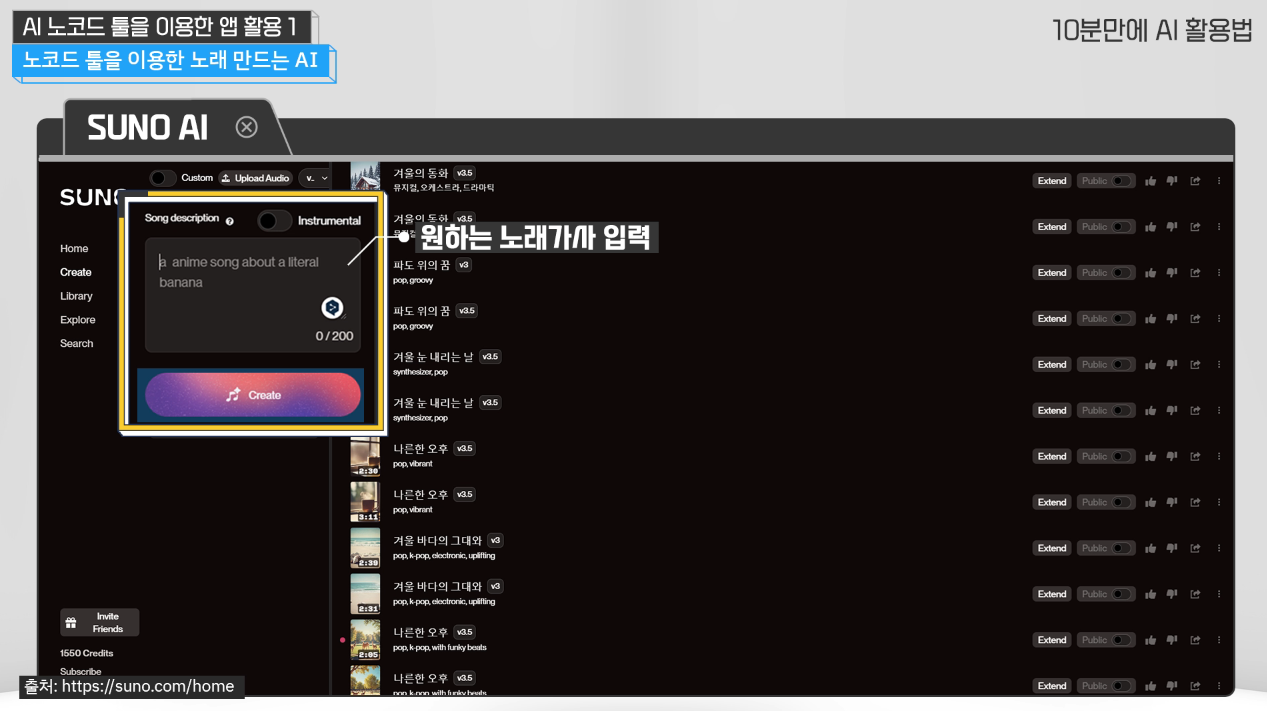Like the 파도 위의 꿈 v3.5 song
Screen dimensions: 1267x711
(1151, 319)
